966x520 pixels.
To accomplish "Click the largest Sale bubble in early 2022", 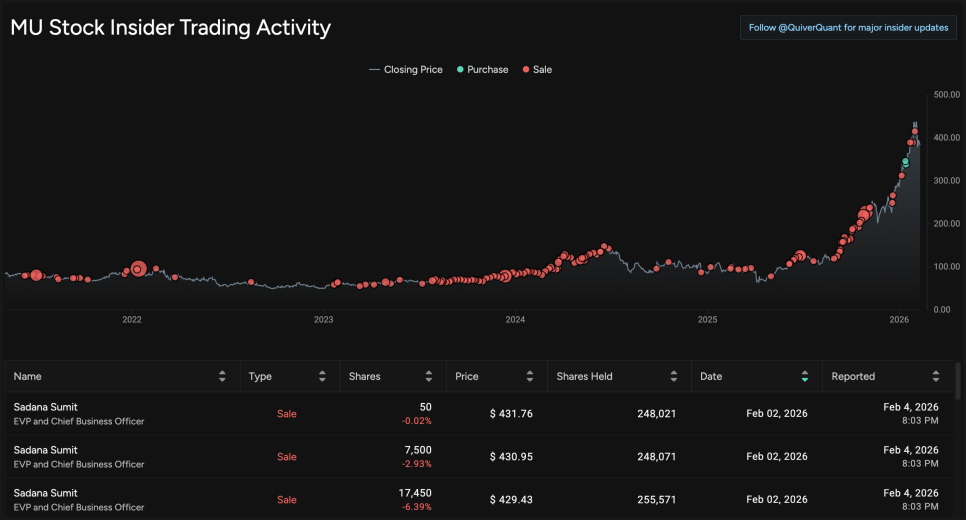I will pos(138,268).
